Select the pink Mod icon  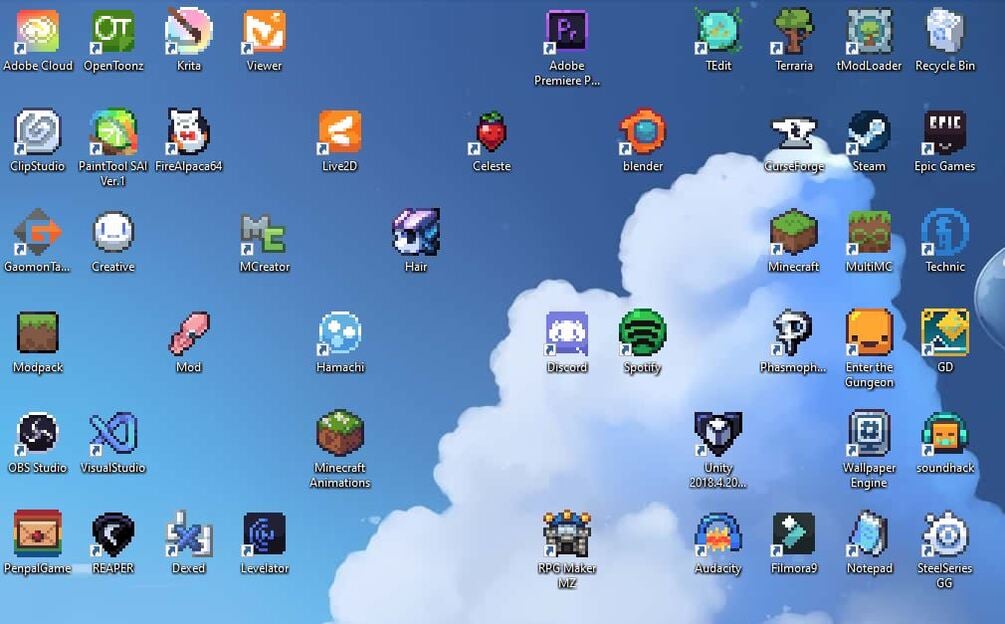coord(188,333)
